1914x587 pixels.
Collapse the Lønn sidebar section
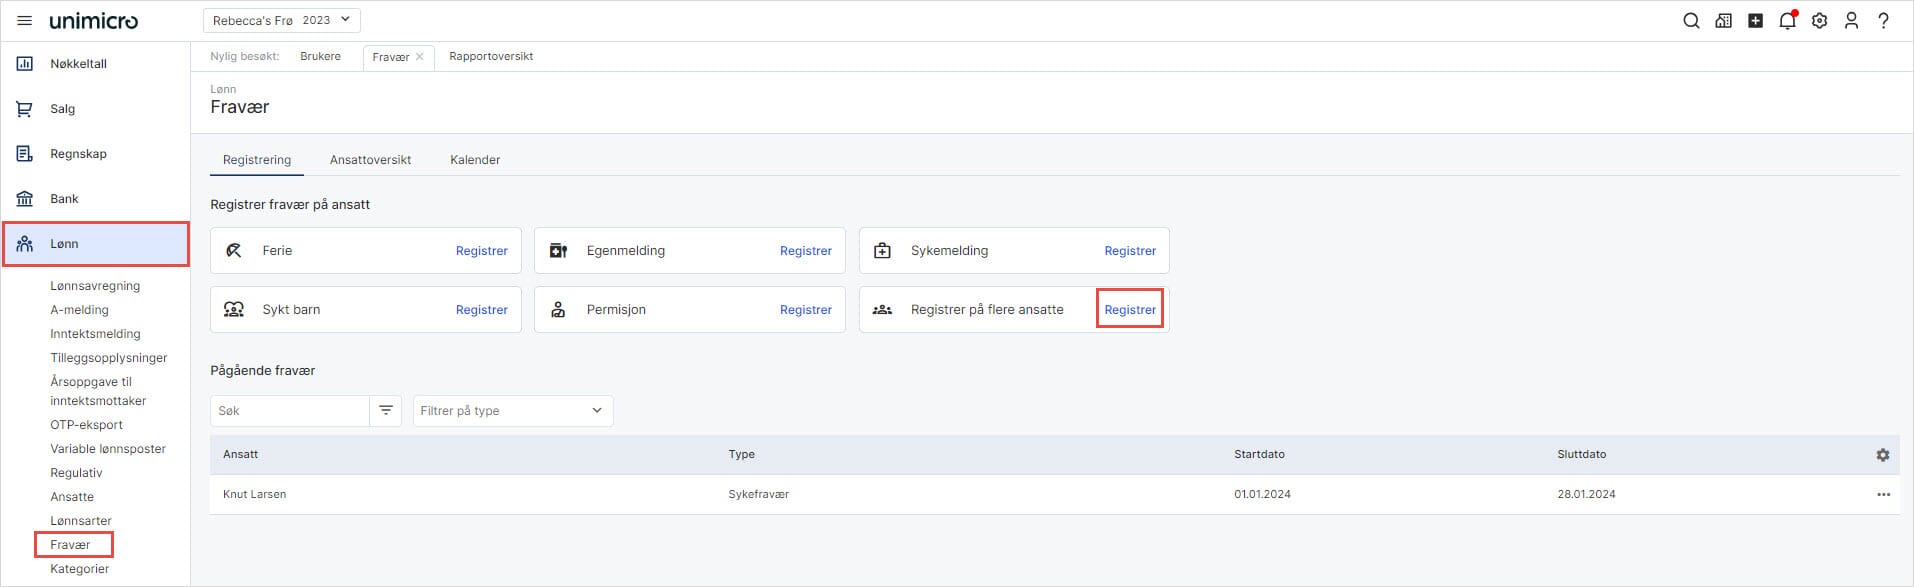tap(95, 244)
